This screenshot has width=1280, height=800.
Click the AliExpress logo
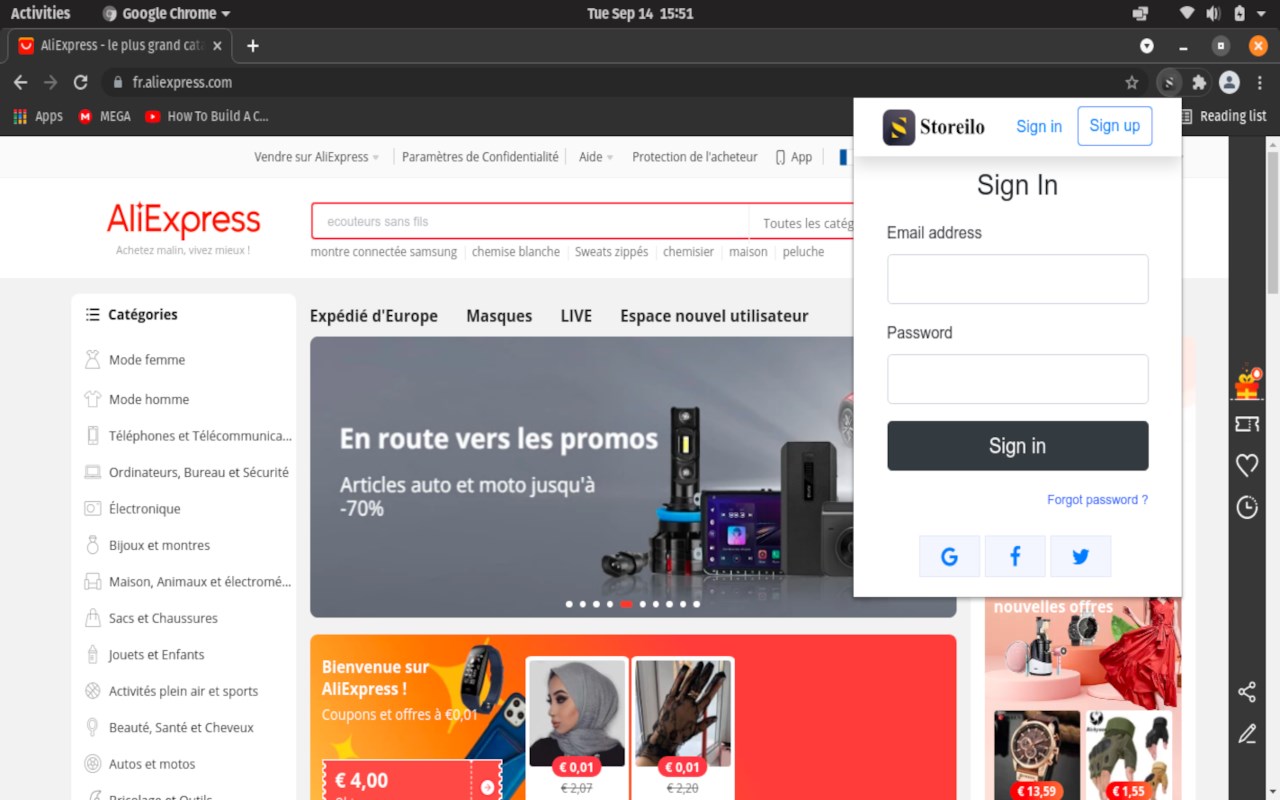(184, 221)
